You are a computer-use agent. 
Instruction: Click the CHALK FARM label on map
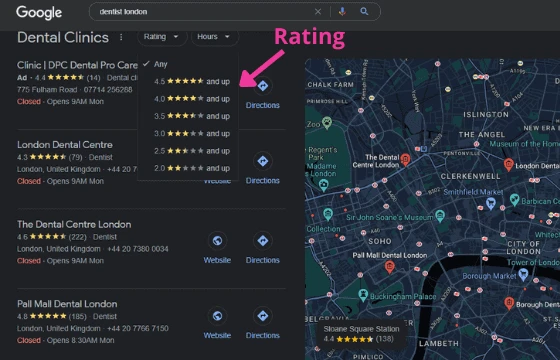point(330,85)
